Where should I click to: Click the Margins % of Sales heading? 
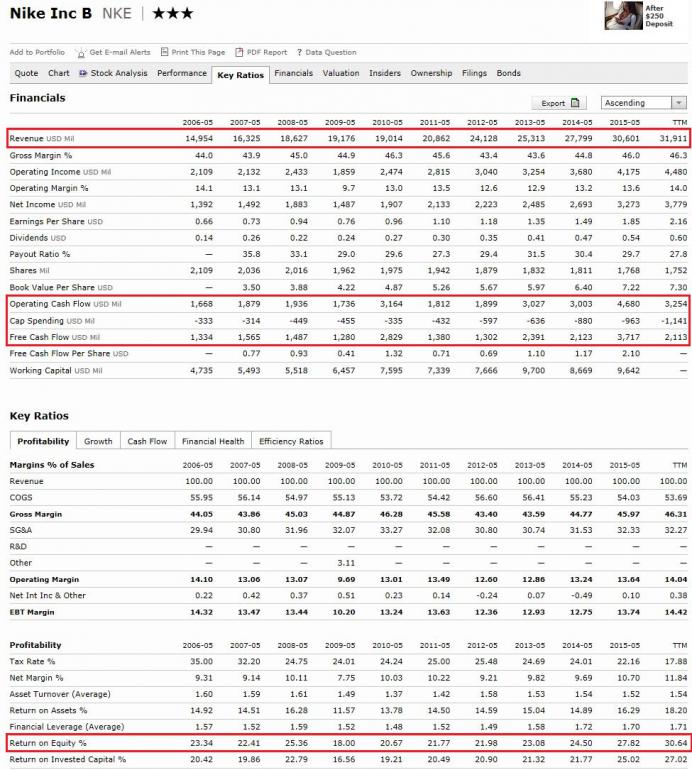coord(52,465)
